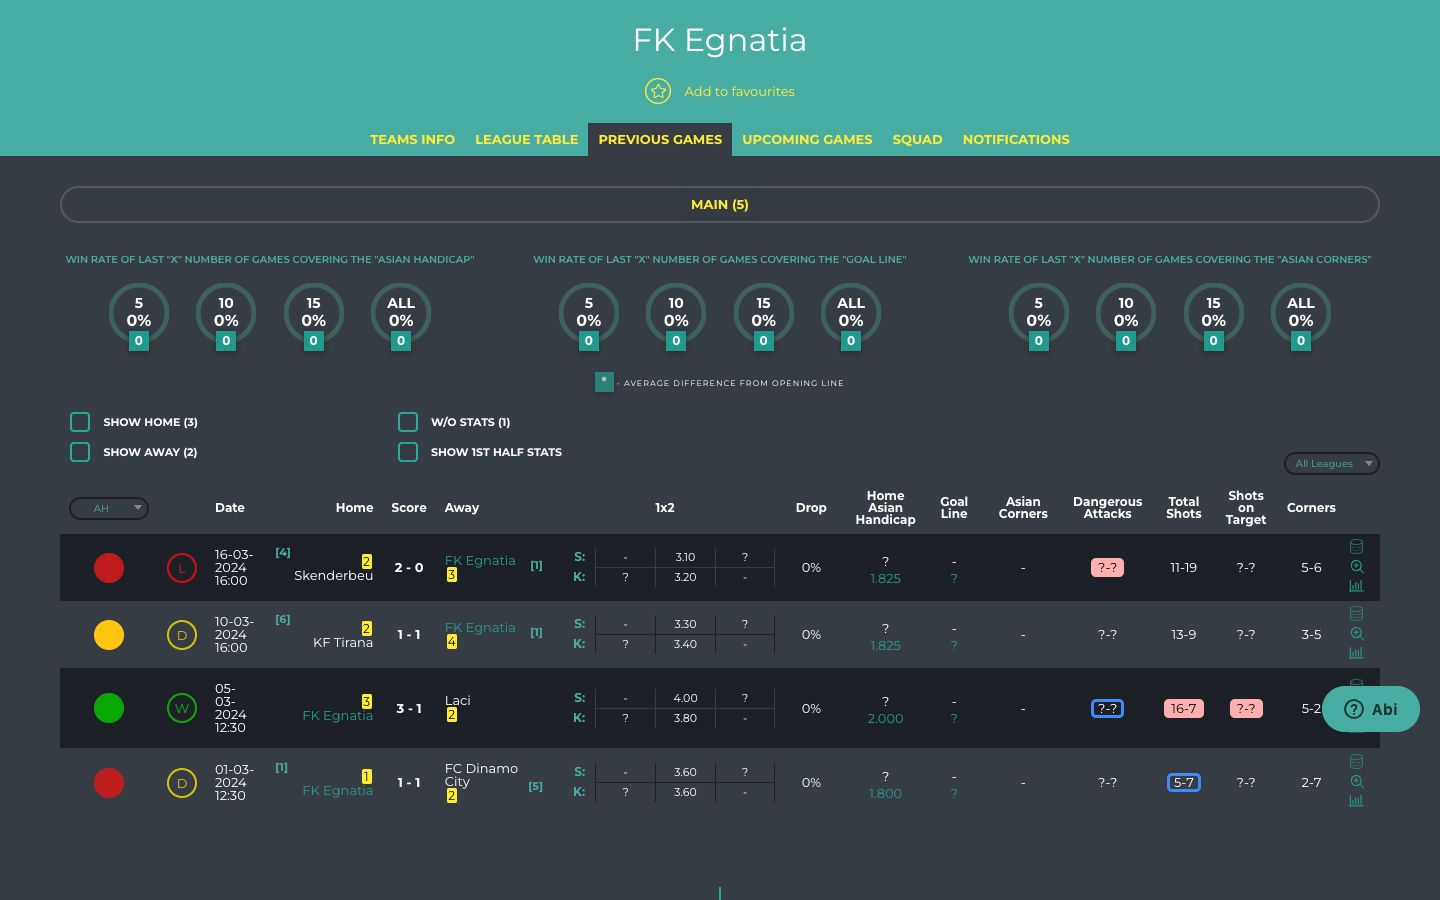The height and width of the screenshot is (900, 1440).
Task: Open FK Egnatia link in the Laci row
Action: click(x=338, y=716)
